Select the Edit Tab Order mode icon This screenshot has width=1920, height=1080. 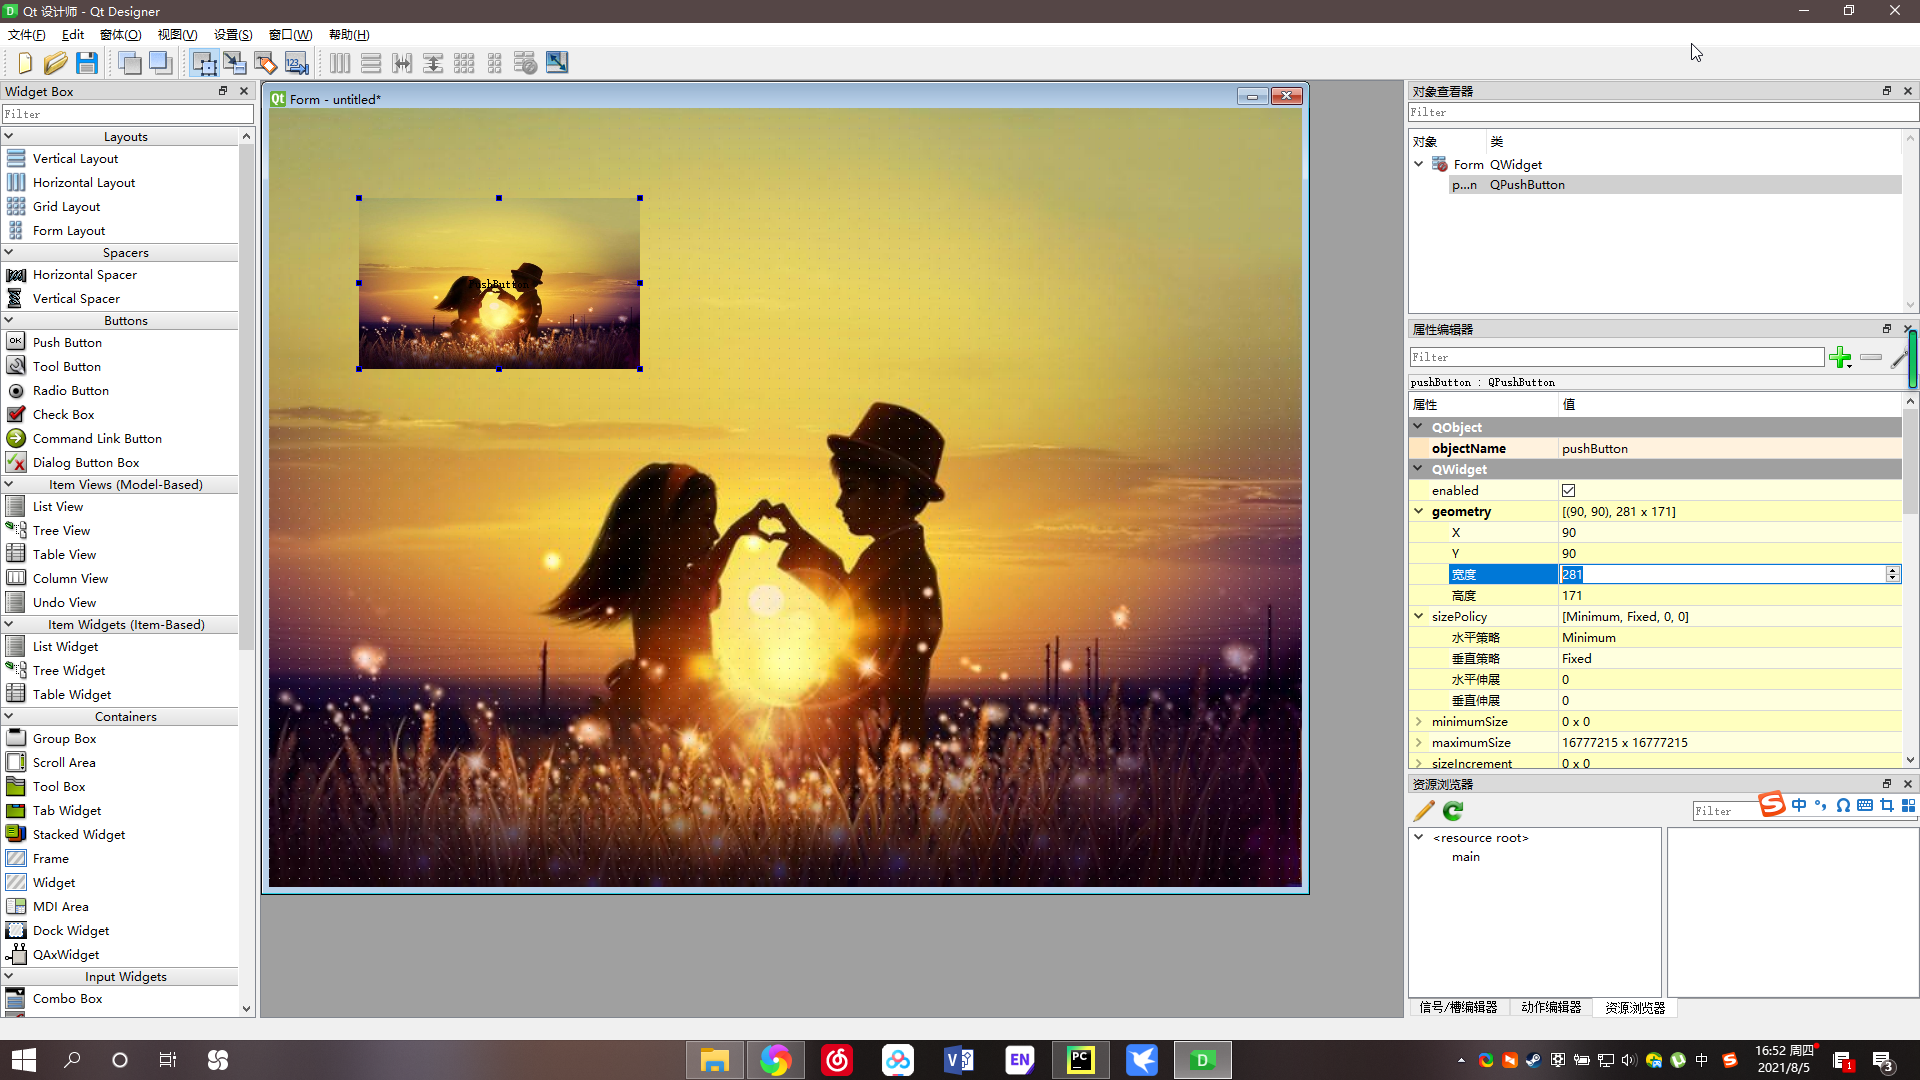(297, 63)
